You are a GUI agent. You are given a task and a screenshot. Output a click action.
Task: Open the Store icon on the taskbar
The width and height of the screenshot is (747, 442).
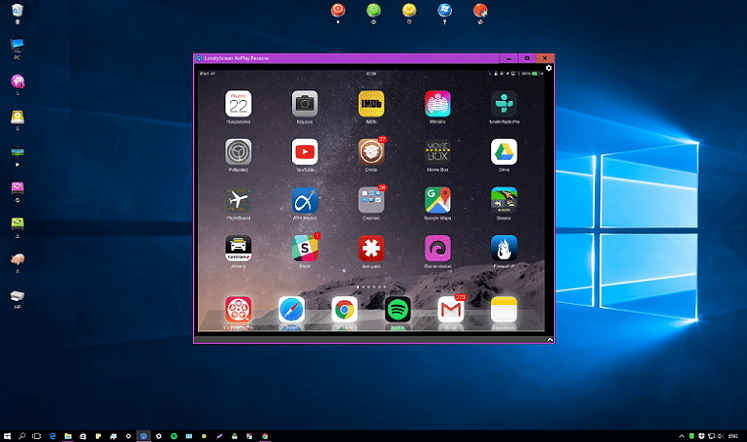(x=83, y=436)
